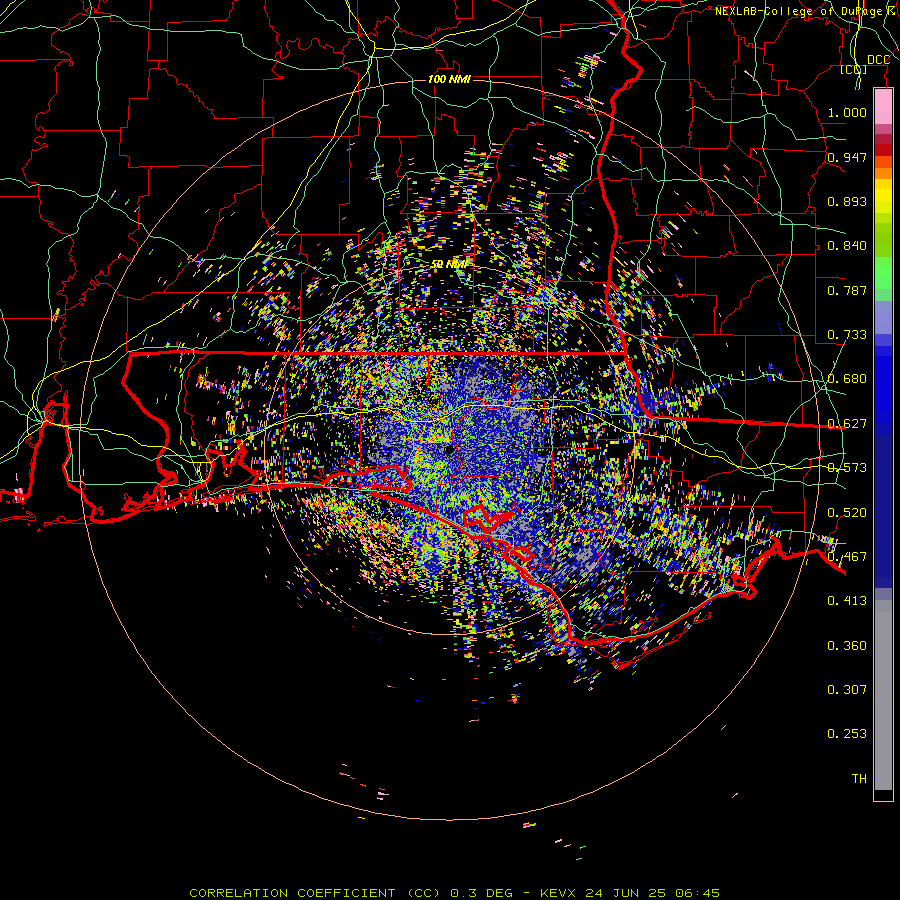
Task: Select the 0.840 legend value
Action: tap(847, 246)
